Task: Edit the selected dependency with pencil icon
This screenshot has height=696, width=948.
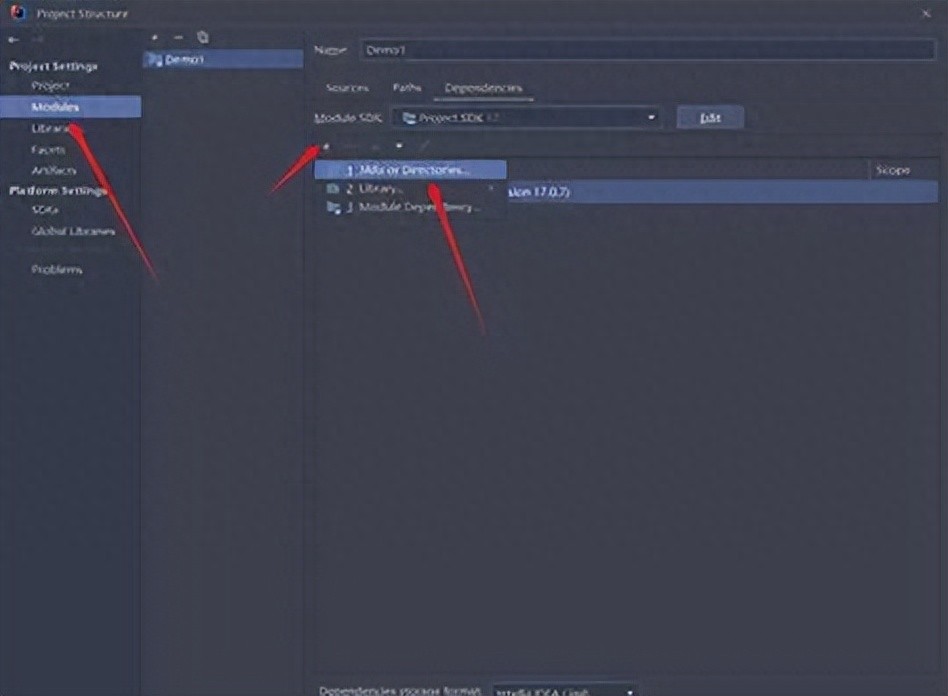Action: [x=424, y=146]
